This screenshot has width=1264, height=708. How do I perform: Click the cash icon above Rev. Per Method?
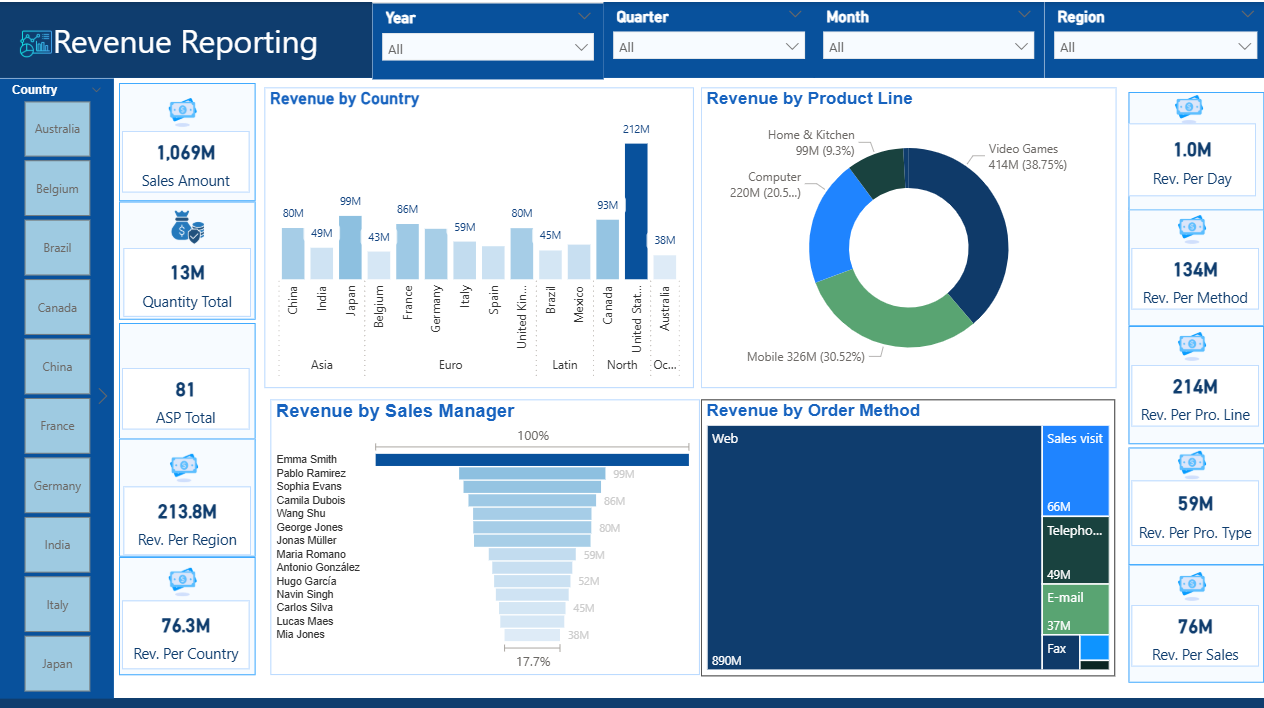[1191, 228]
